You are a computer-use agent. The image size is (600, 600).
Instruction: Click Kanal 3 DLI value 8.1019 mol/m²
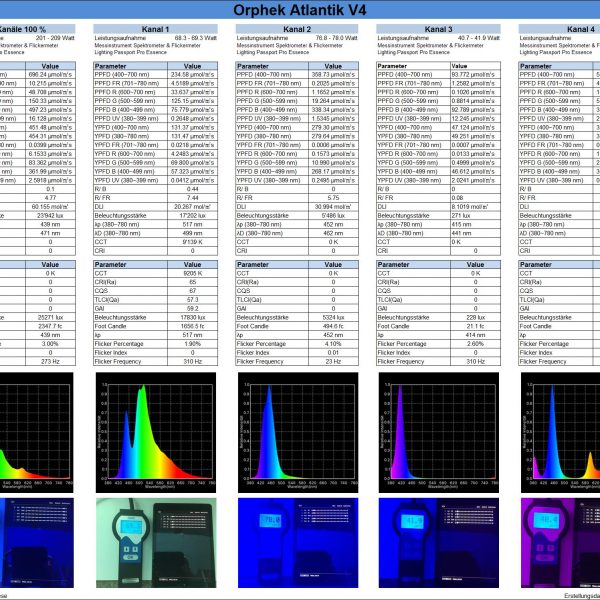470,207
